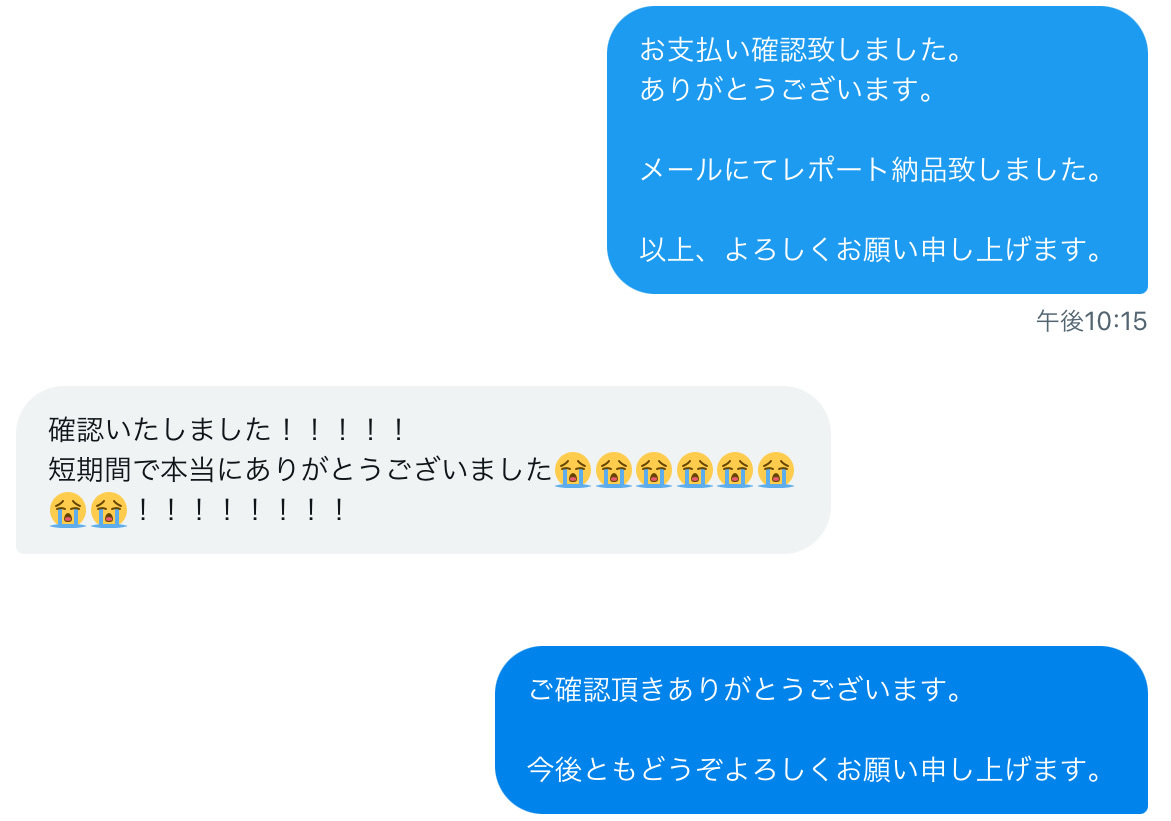Viewport: 1171px width, 821px height.
Task: Click the ありがとうございます。 line in the top bubble
Action: 788,90
